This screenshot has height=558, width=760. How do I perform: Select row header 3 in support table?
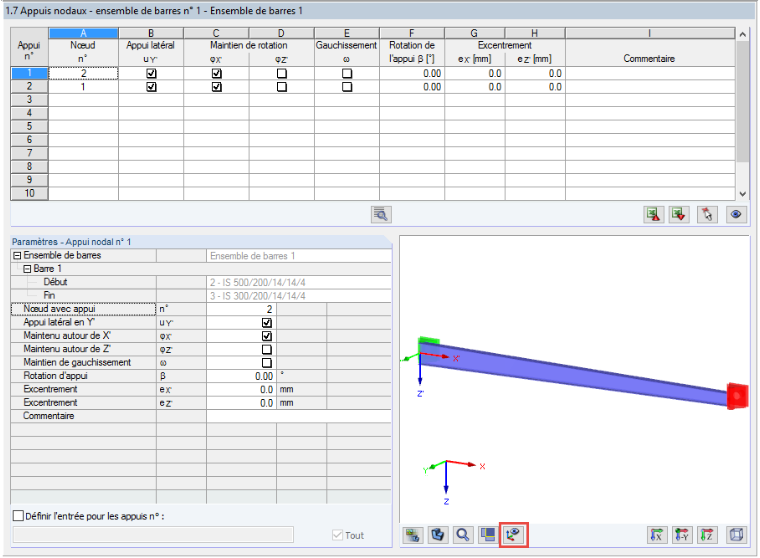click(29, 100)
